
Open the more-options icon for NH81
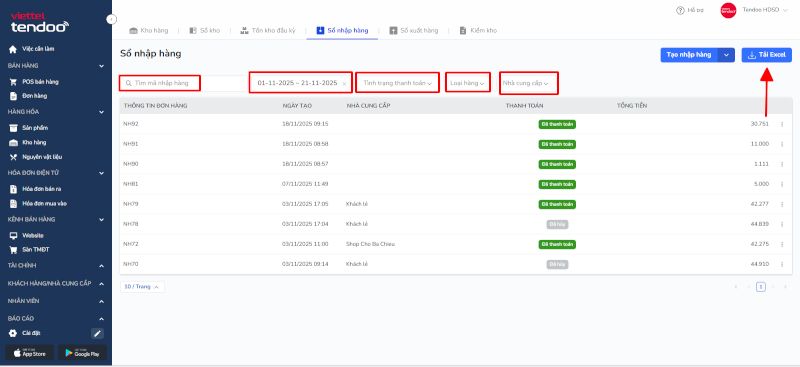coord(782,184)
